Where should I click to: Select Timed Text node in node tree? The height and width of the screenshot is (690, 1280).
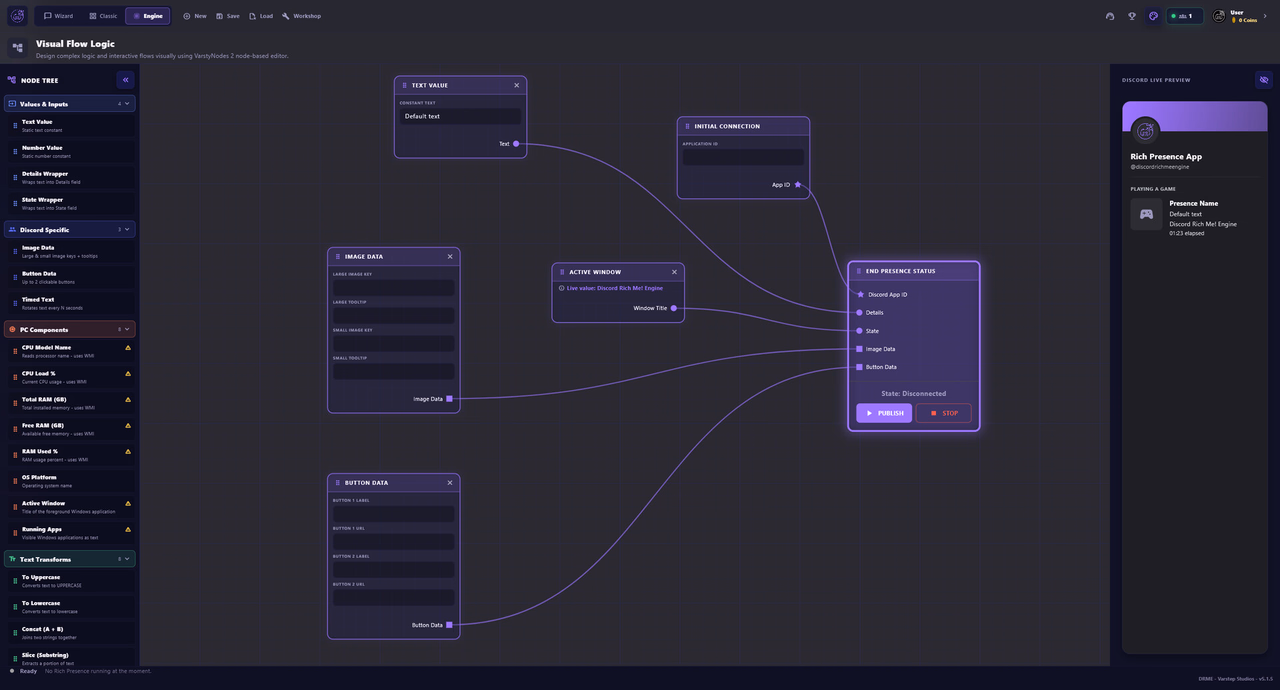pos(70,303)
